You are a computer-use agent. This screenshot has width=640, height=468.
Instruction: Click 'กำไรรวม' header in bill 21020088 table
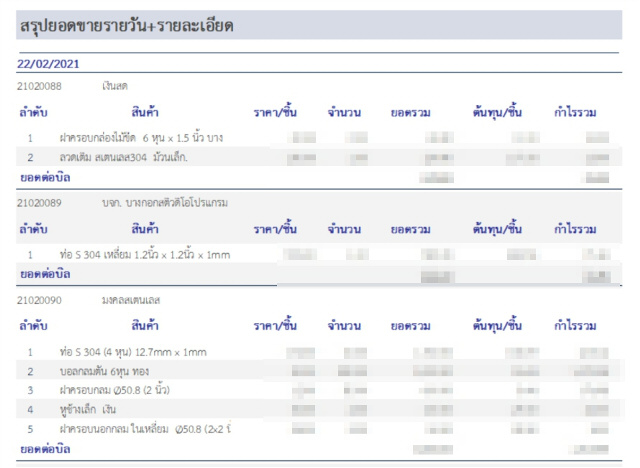(575, 113)
